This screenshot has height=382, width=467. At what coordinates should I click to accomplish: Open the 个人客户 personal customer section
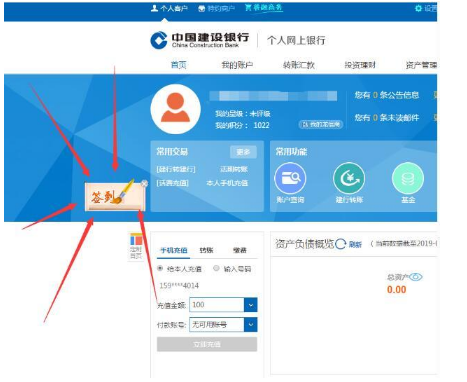coord(169,8)
